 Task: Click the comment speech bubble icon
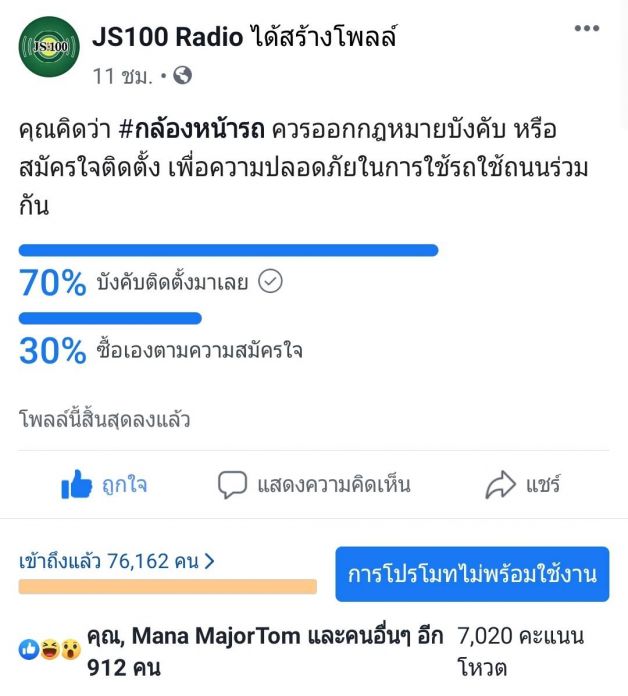tap(233, 486)
